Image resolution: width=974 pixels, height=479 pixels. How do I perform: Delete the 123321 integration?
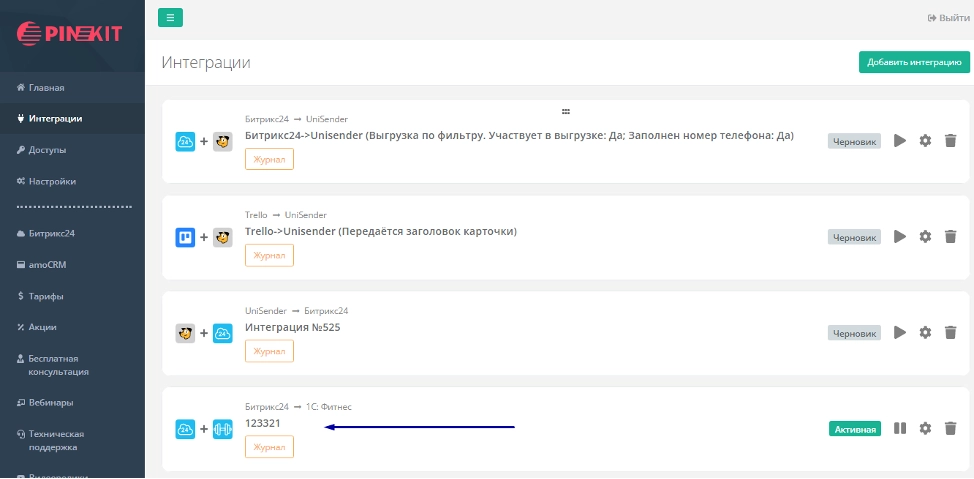[950, 428]
